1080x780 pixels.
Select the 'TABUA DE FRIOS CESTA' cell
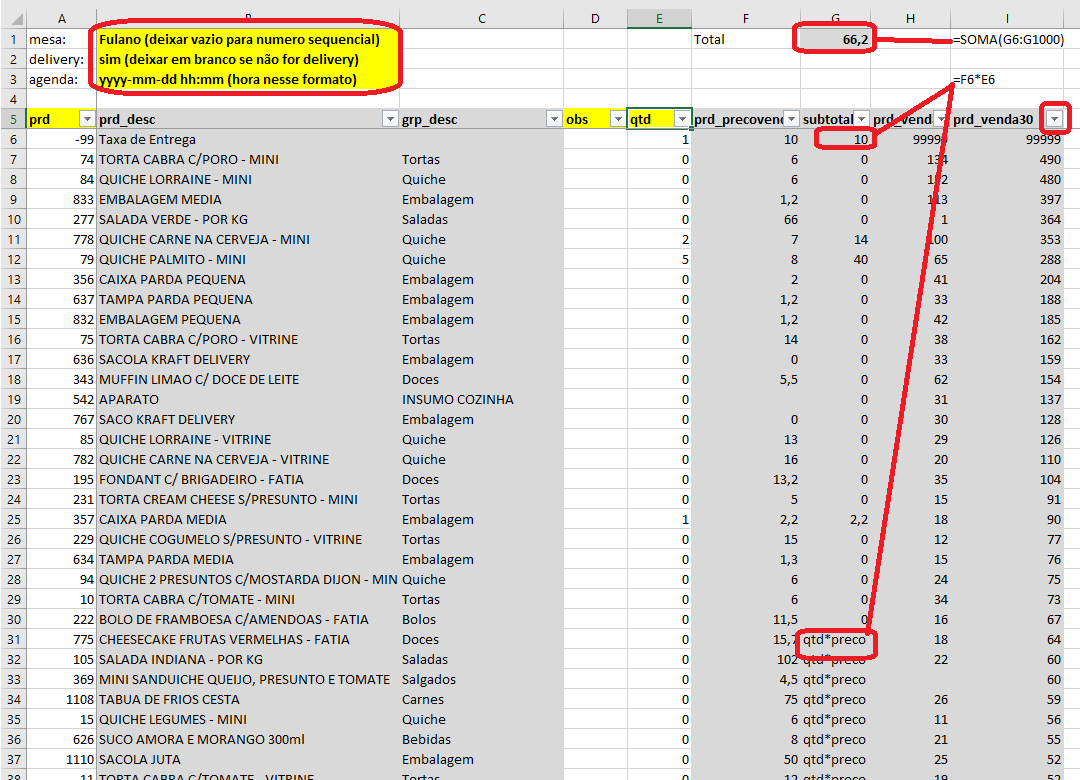click(x=248, y=699)
